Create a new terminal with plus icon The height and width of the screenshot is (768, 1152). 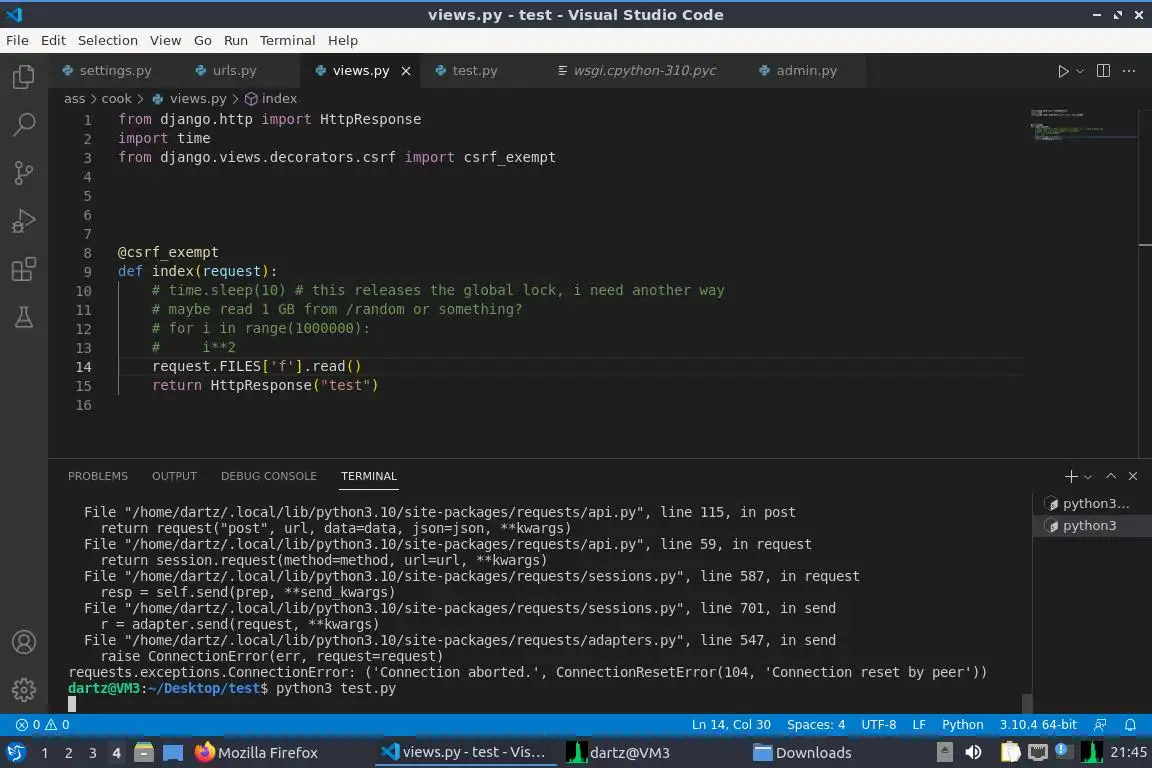[x=1070, y=476]
